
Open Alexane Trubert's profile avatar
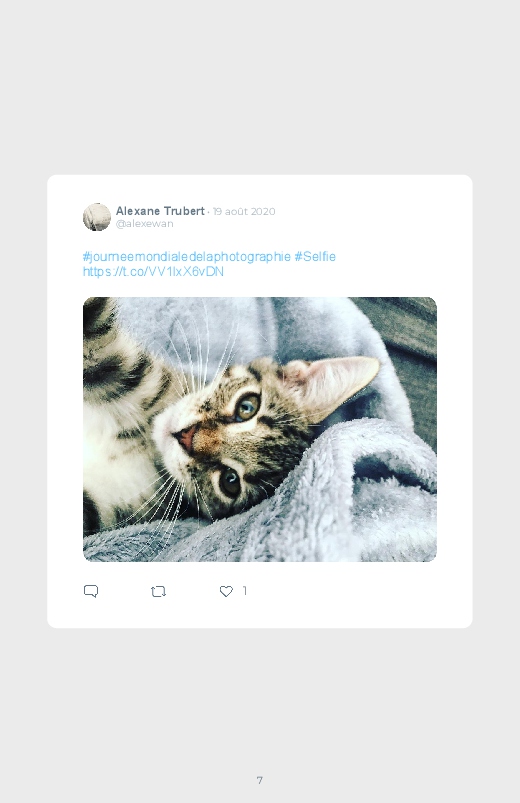(97, 217)
